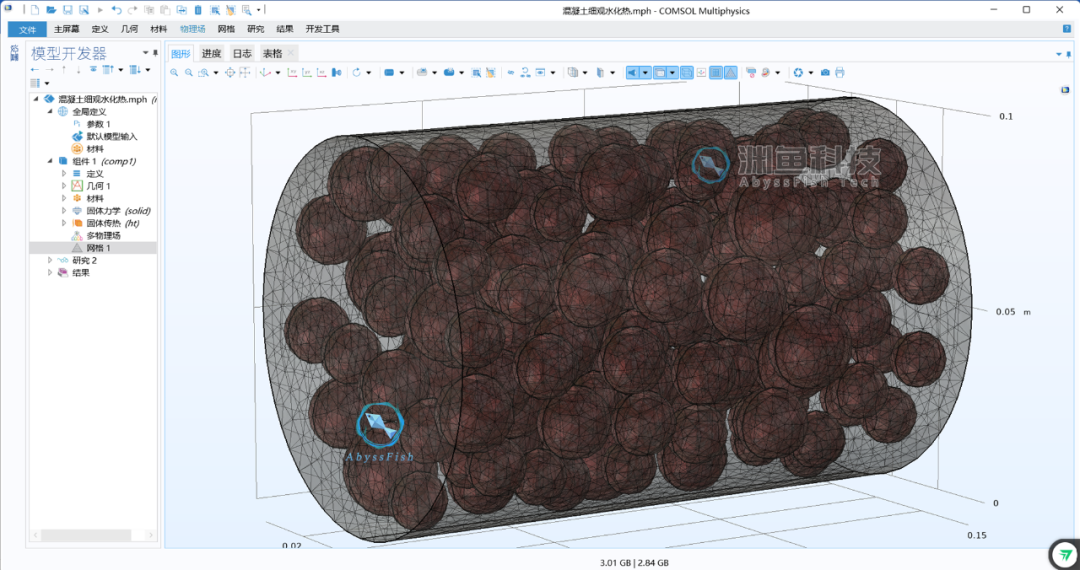1080x570 pixels.
Task: Click the save icon in title toolbar
Action: [x=68, y=10]
